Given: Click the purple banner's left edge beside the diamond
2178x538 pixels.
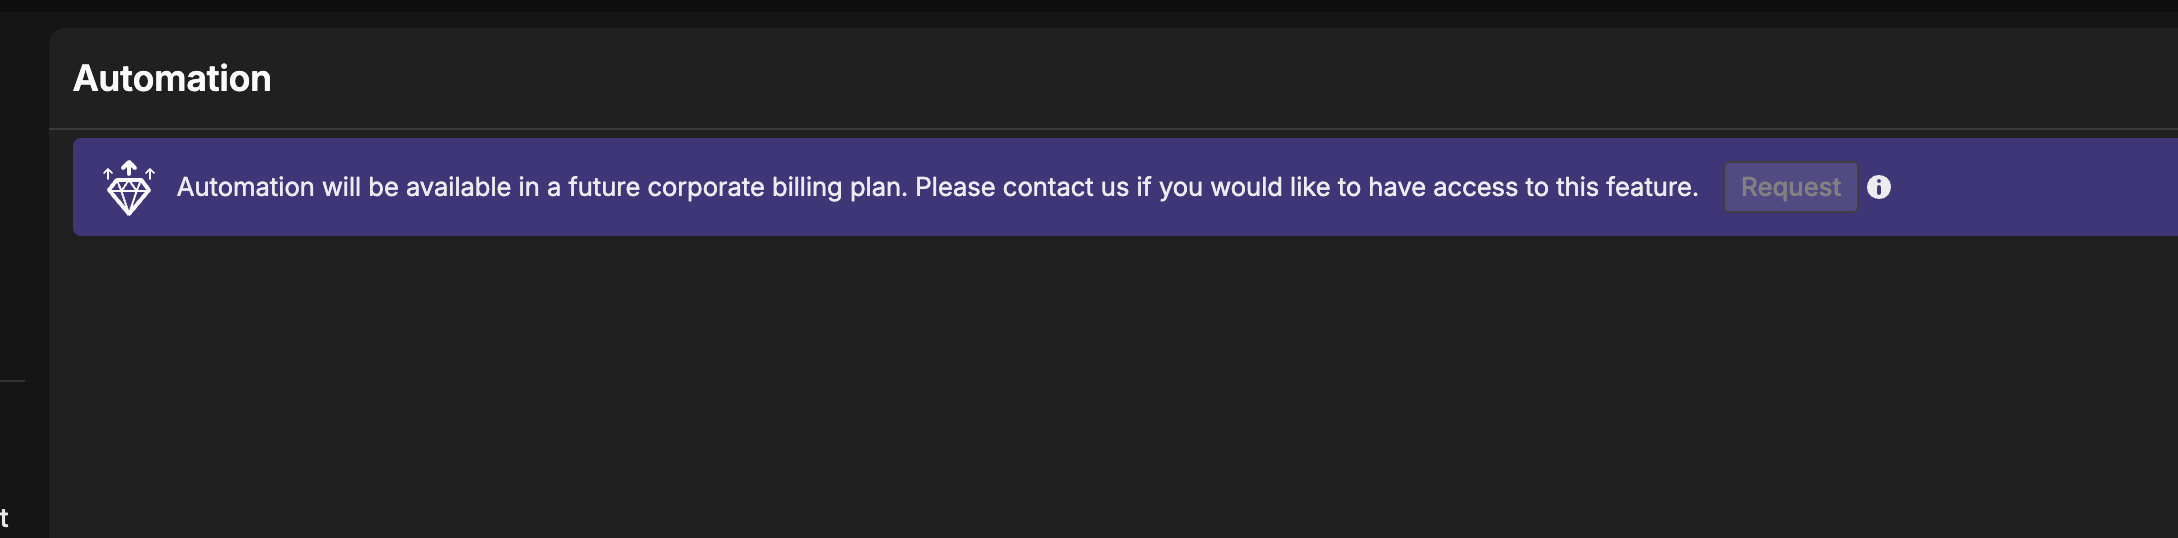Looking at the screenshot, I should pyautogui.click(x=85, y=187).
